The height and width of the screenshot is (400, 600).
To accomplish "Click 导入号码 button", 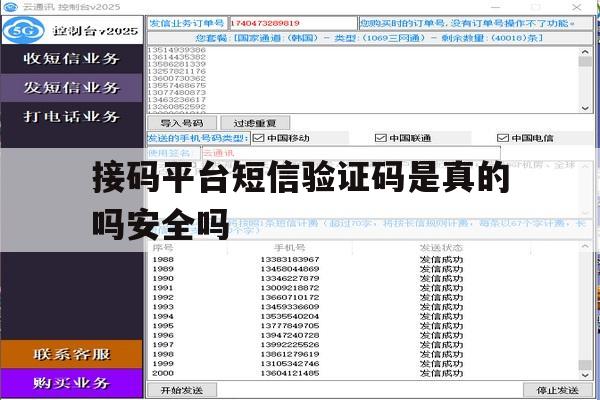I will 182,123.
